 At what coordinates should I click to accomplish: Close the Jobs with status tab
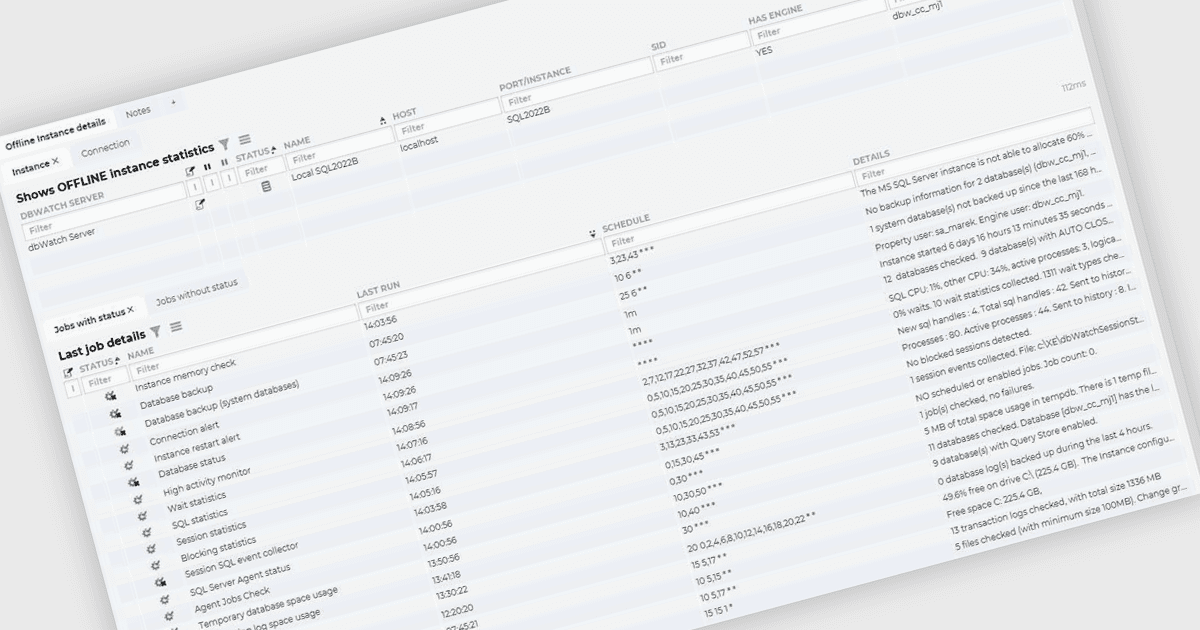130,311
